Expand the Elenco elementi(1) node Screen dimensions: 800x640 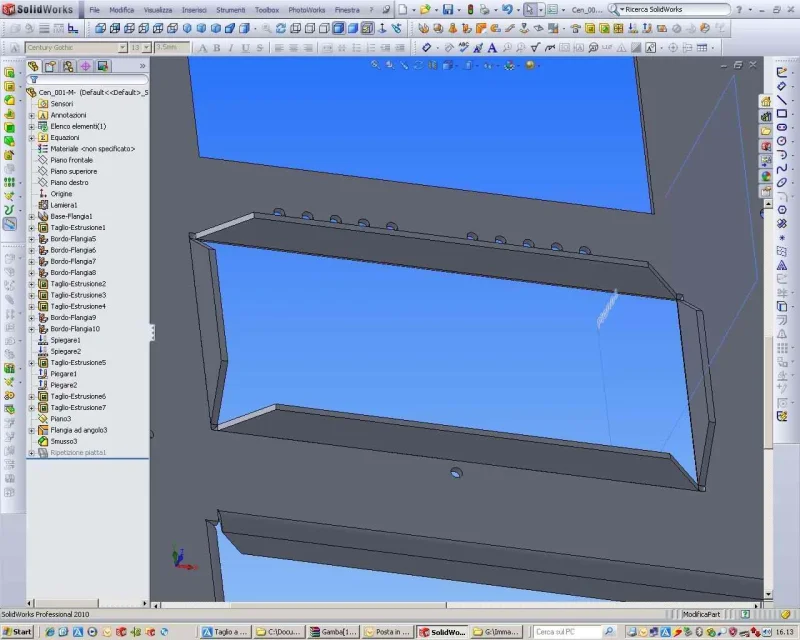point(32,127)
